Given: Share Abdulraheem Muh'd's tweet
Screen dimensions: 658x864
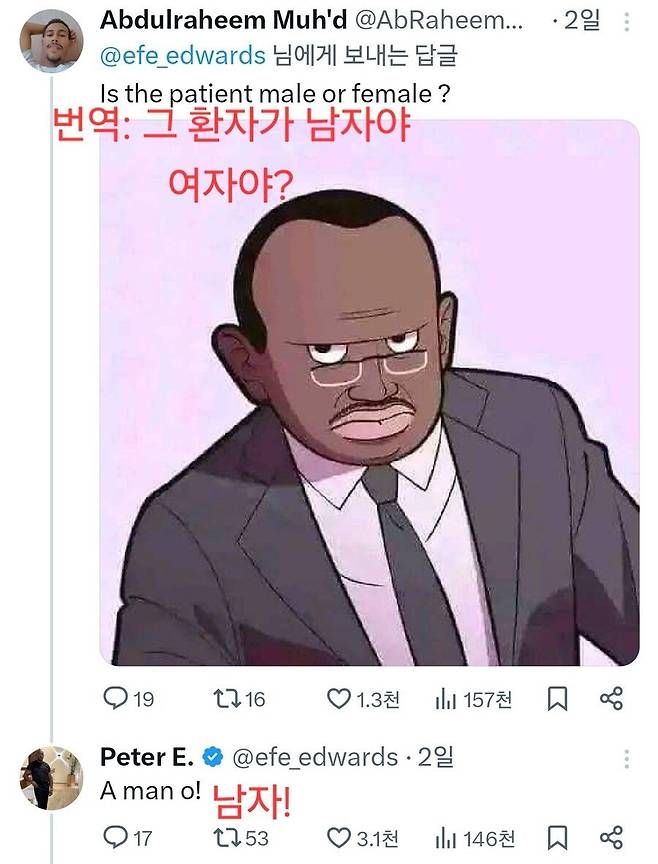Looking at the screenshot, I should coord(611,699).
